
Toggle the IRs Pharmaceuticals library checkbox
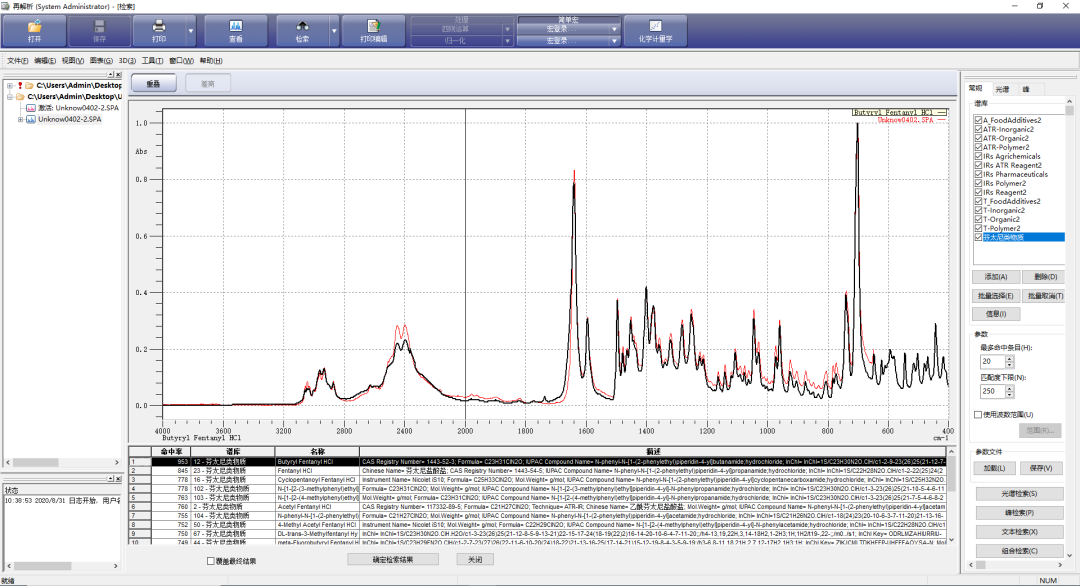[x=978, y=174]
